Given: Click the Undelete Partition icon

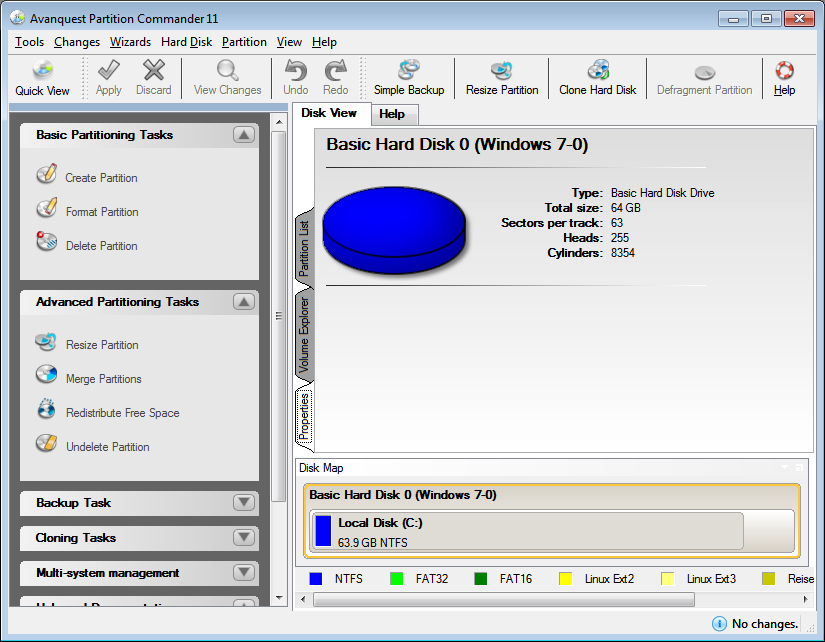Looking at the screenshot, I should pyautogui.click(x=46, y=443).
